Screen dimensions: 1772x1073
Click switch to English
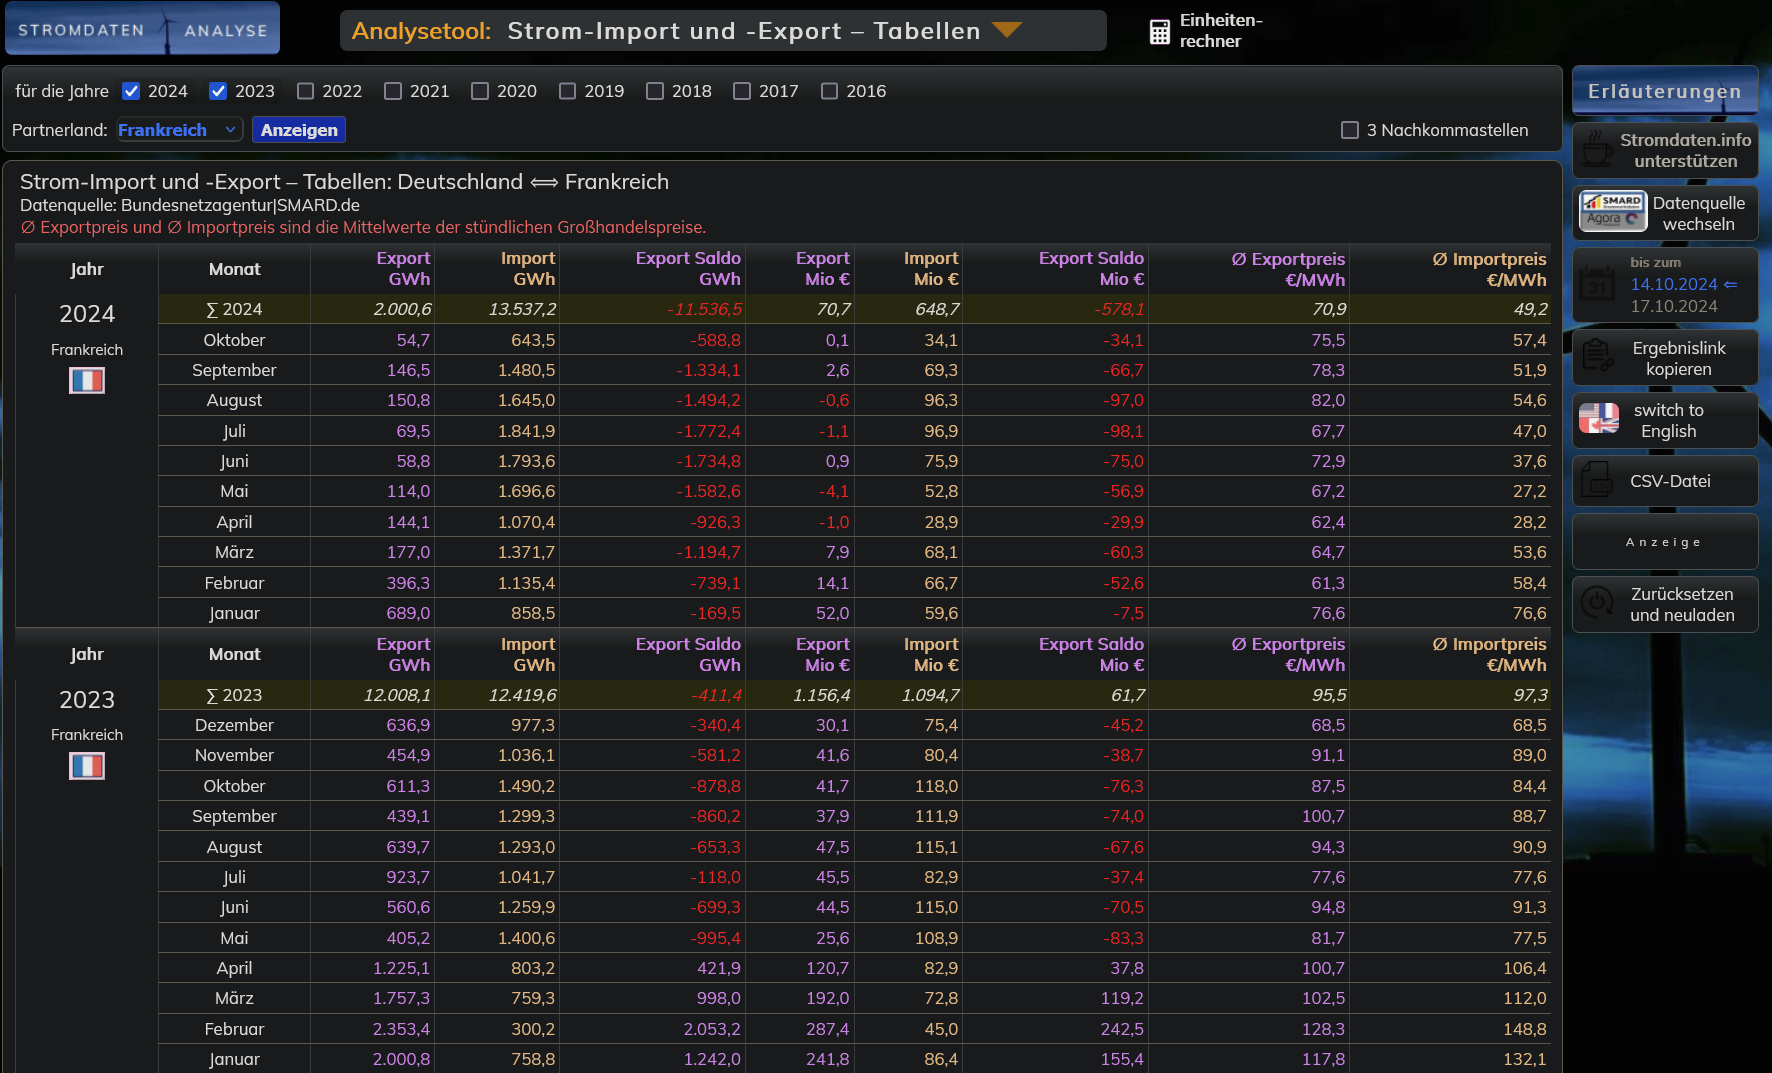pyautogui.click(x=1665, y=420)
